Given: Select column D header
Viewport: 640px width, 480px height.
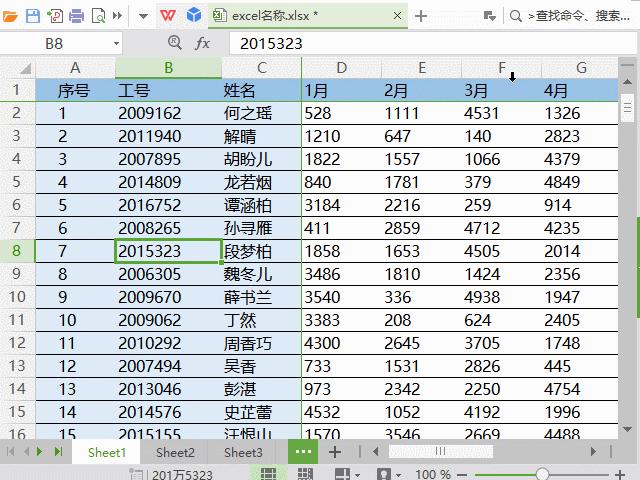Looking at the screenshot, I should click(x=341, y=68).
